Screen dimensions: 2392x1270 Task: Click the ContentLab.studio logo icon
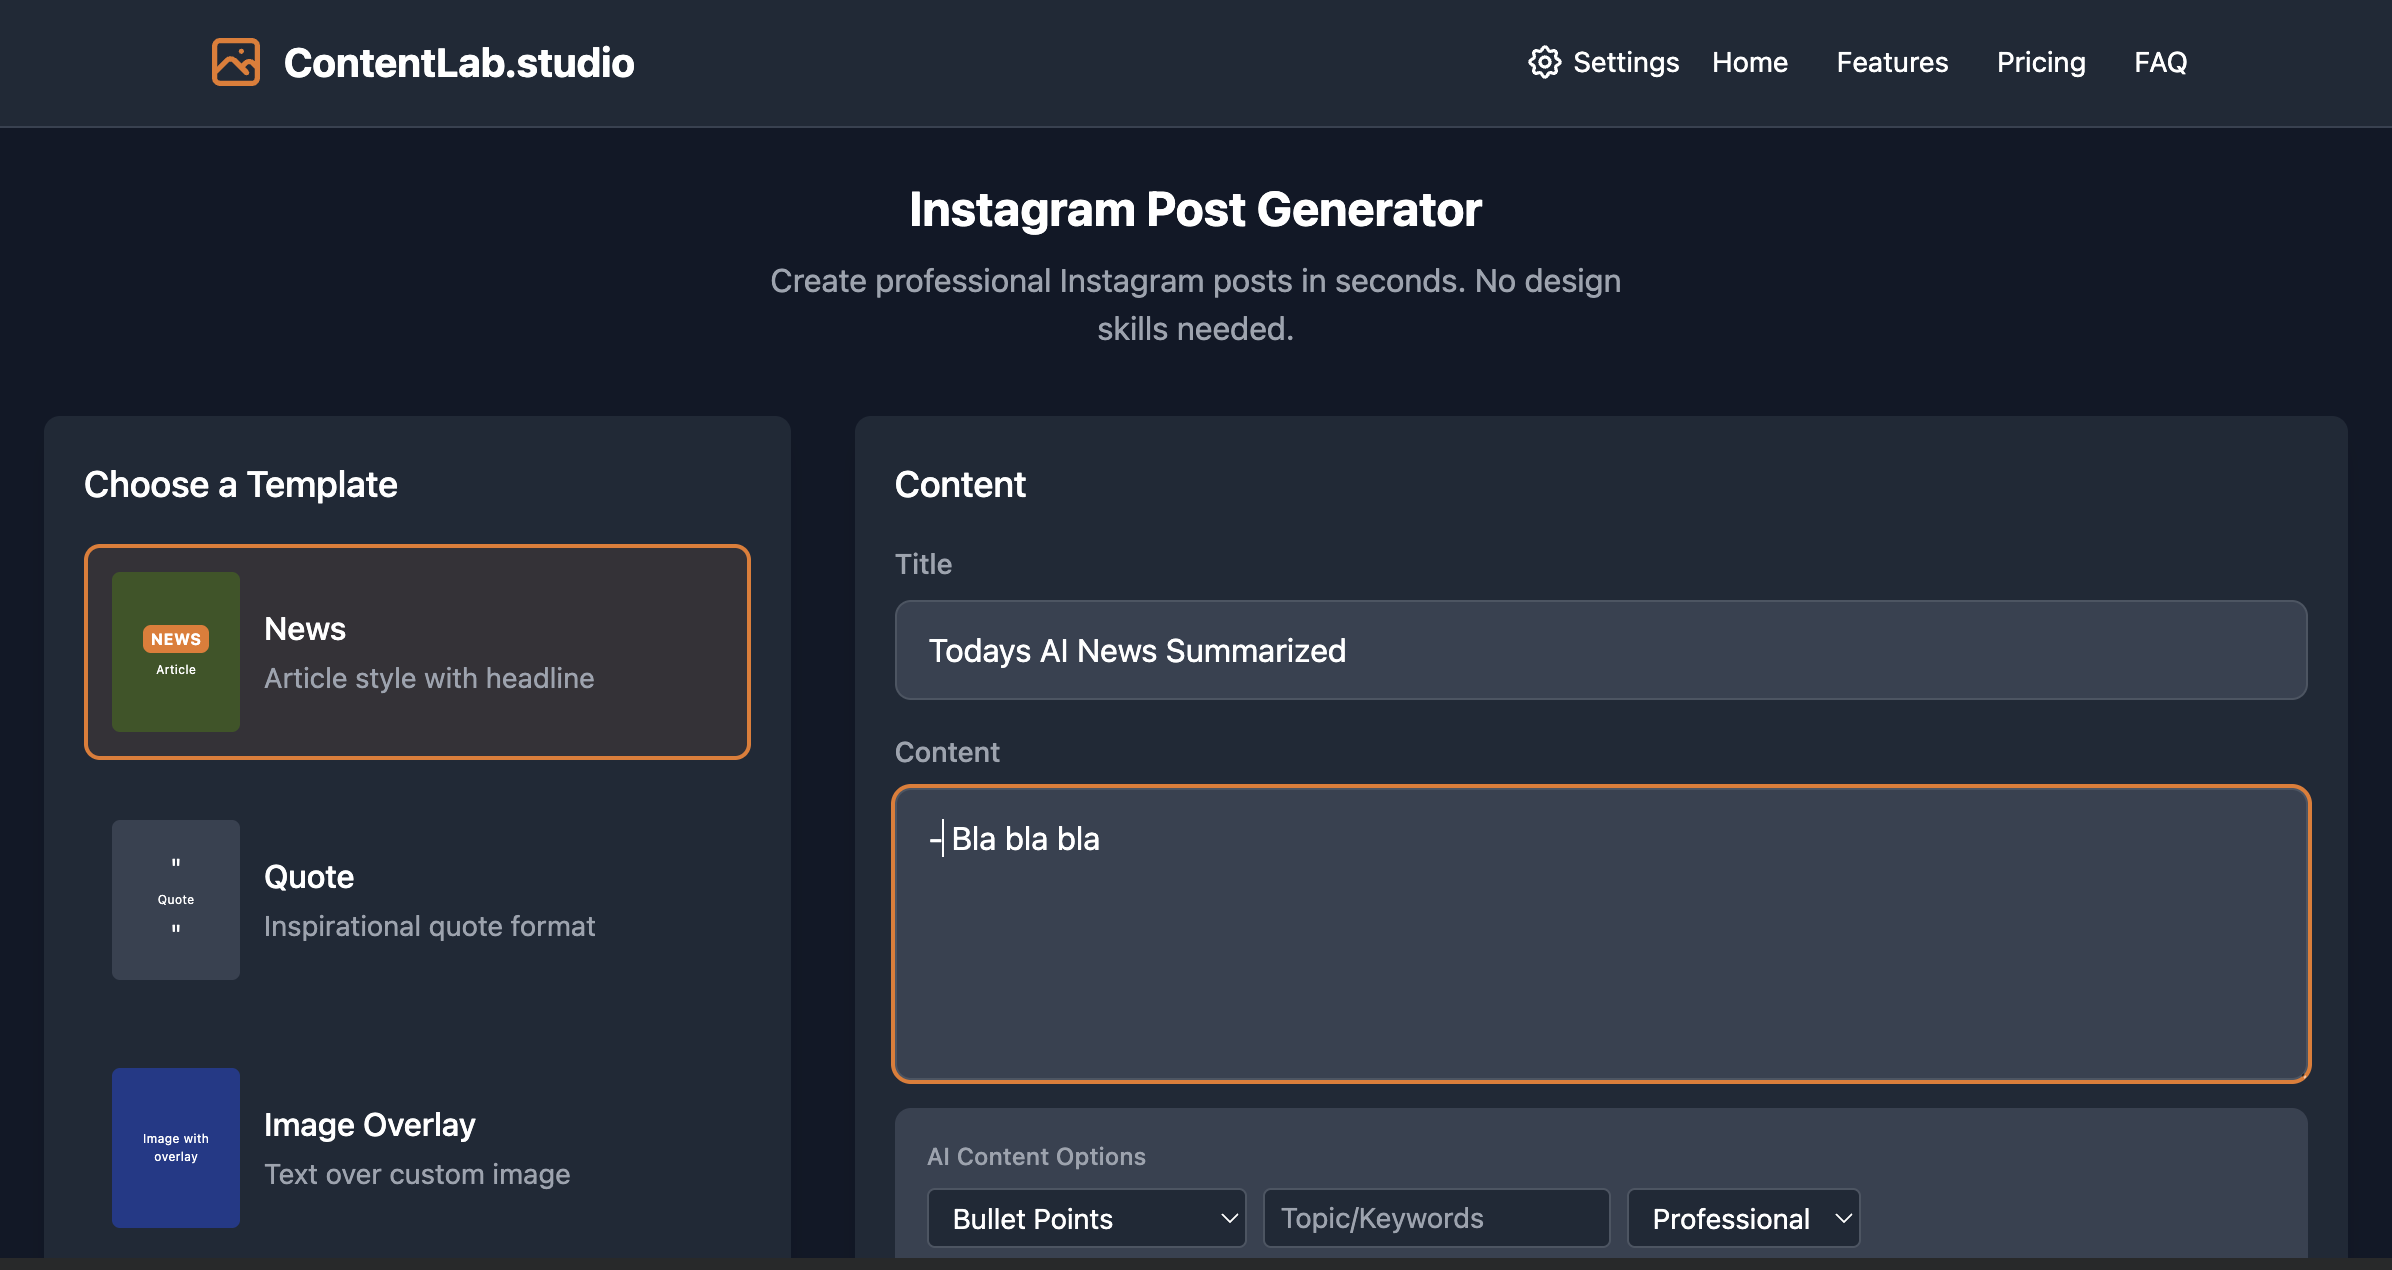tap(235, 62)
